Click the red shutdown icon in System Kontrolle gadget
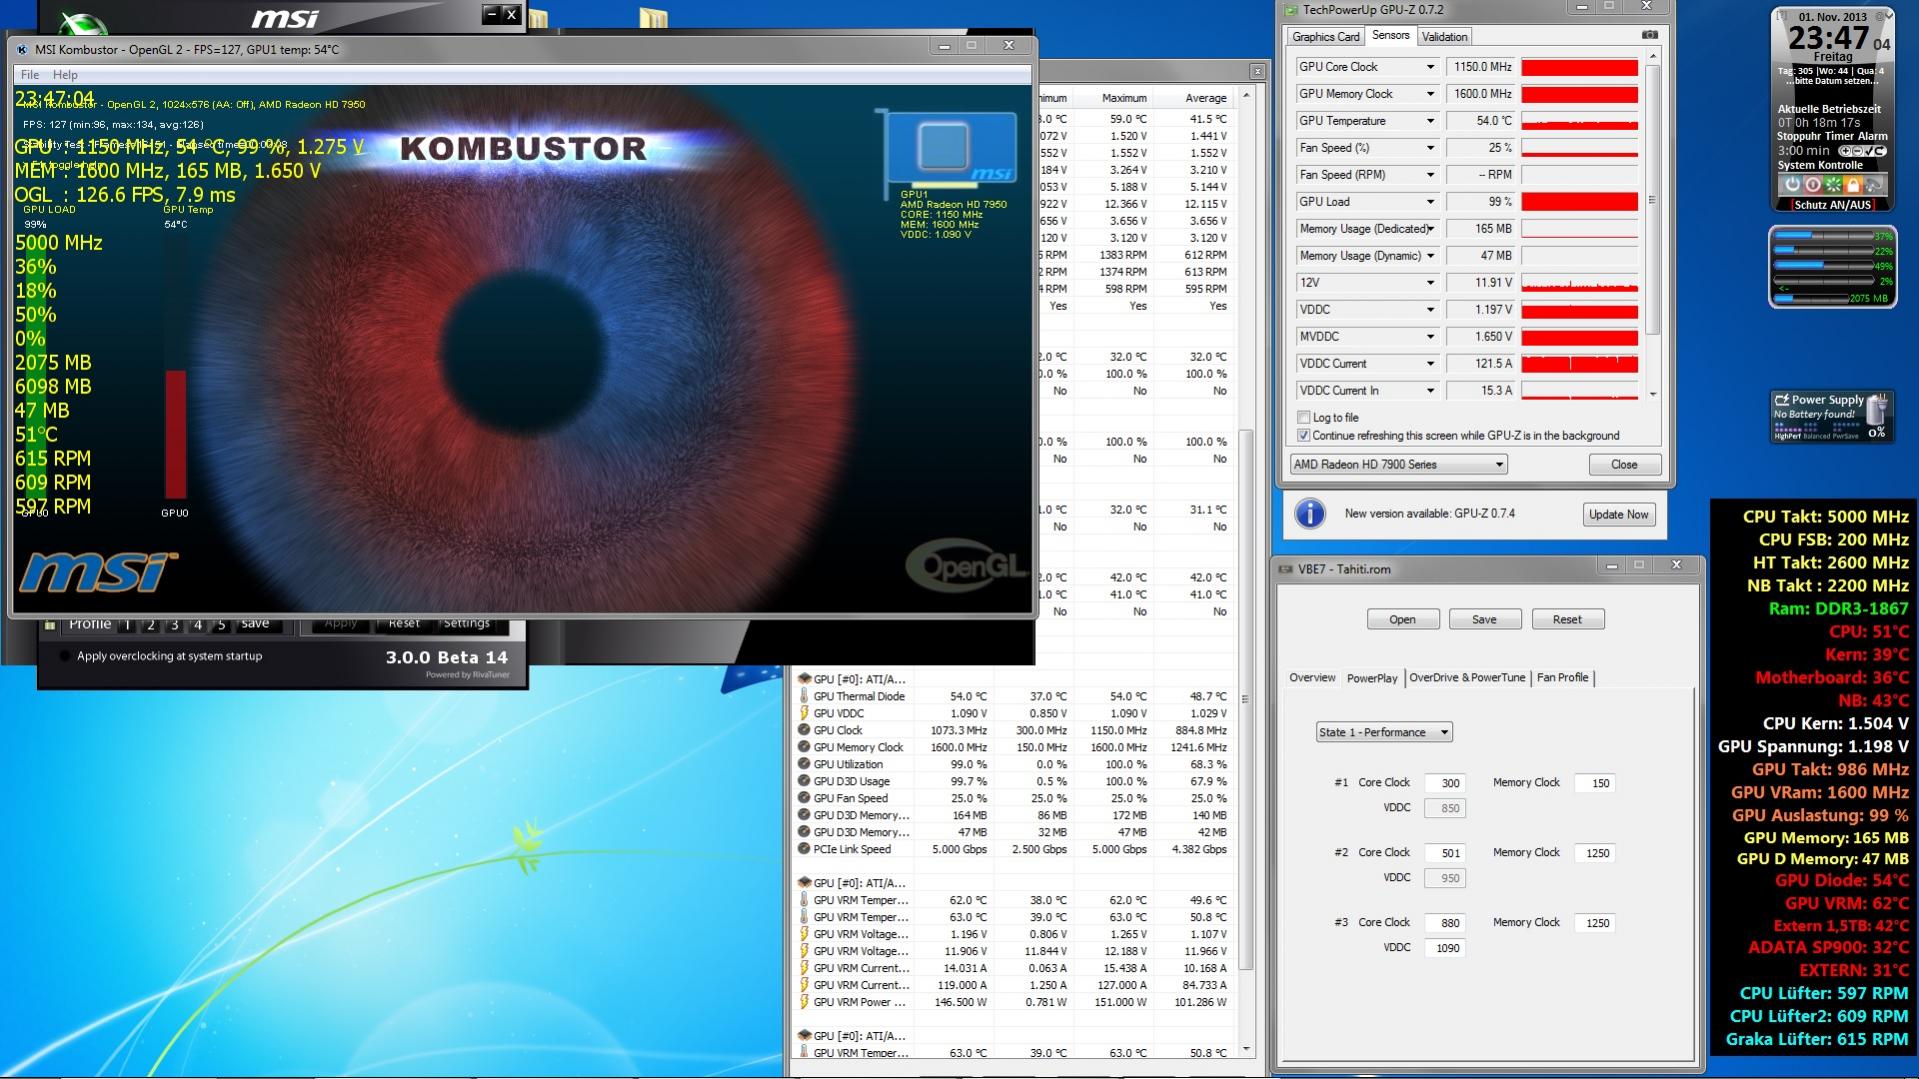 (x=1812, y=185)
